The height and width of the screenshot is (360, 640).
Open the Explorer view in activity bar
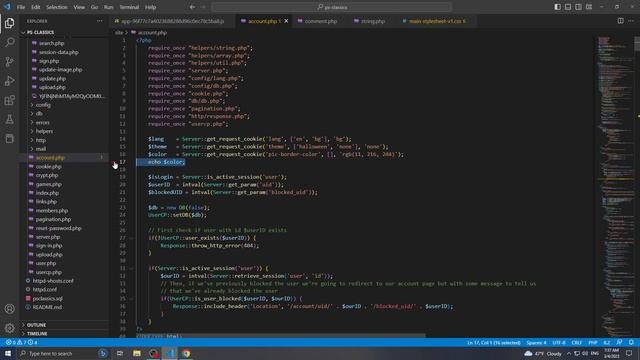(9, 23)
